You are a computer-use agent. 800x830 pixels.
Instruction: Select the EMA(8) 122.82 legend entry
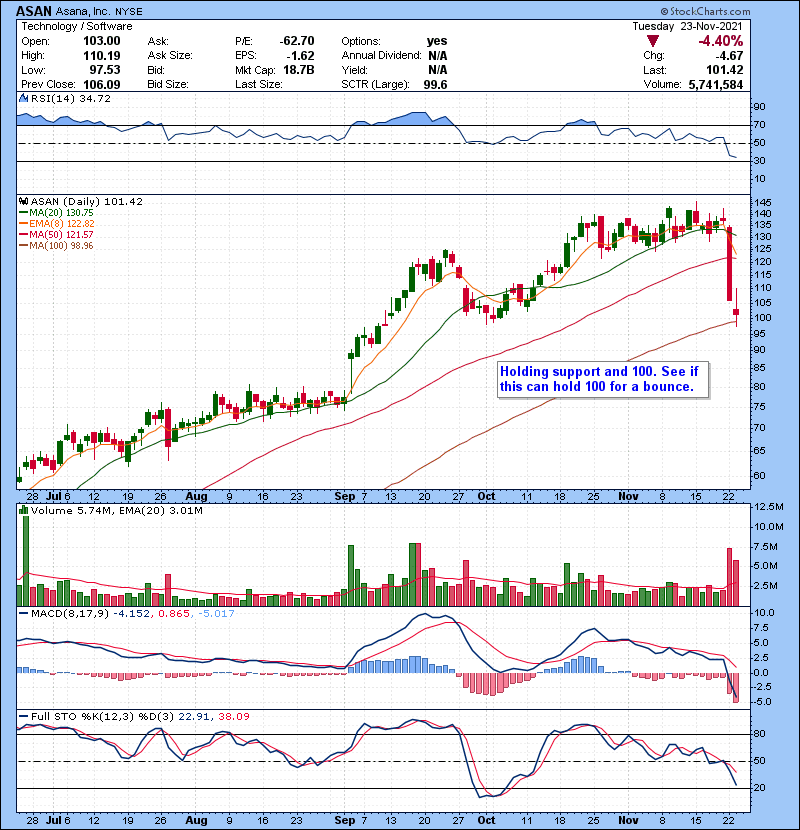coord(58,223)
